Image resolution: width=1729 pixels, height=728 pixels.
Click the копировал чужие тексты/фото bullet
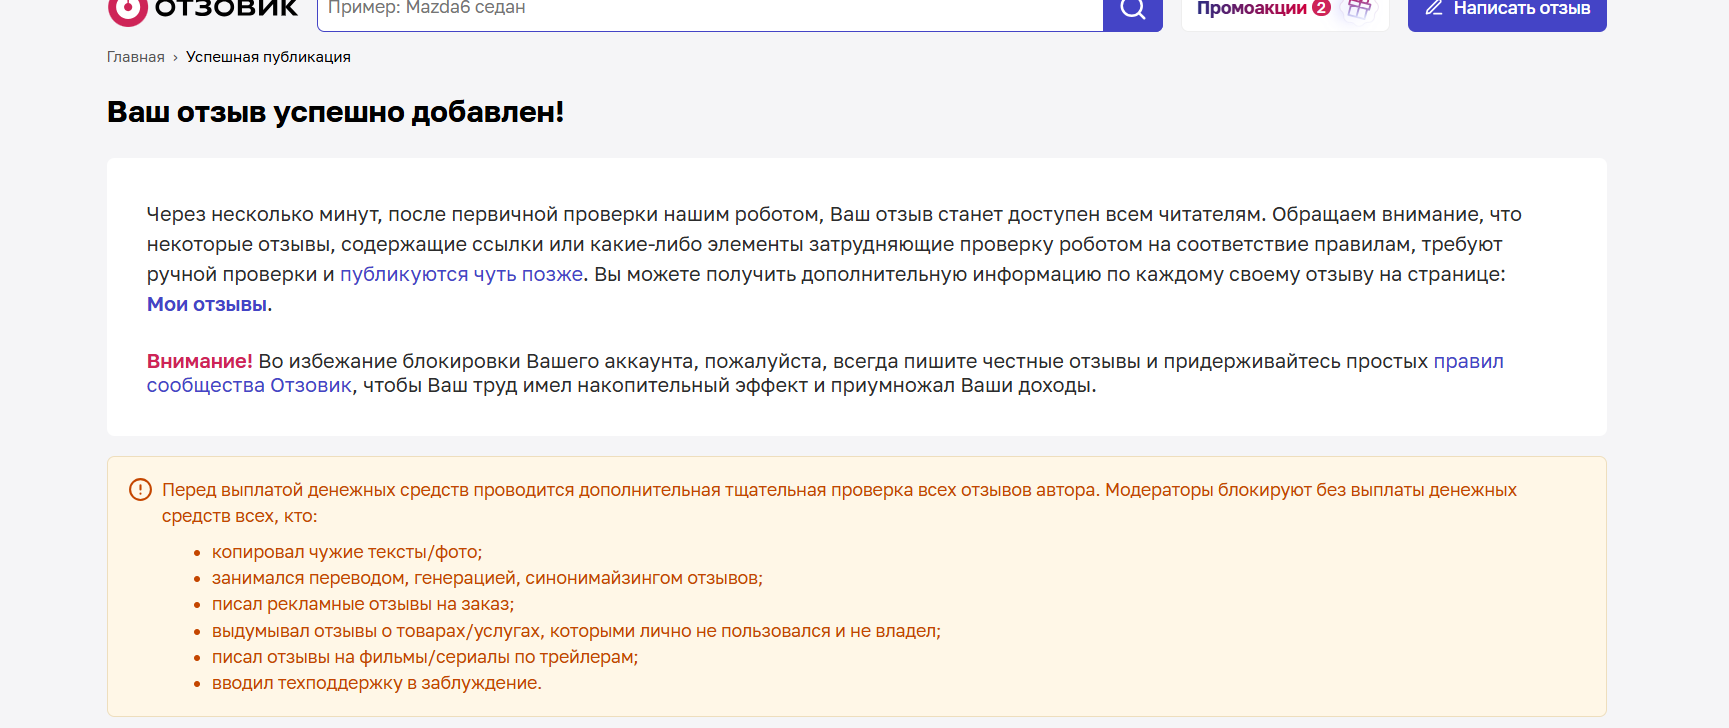pyautogui.click(x=347, y=552)
